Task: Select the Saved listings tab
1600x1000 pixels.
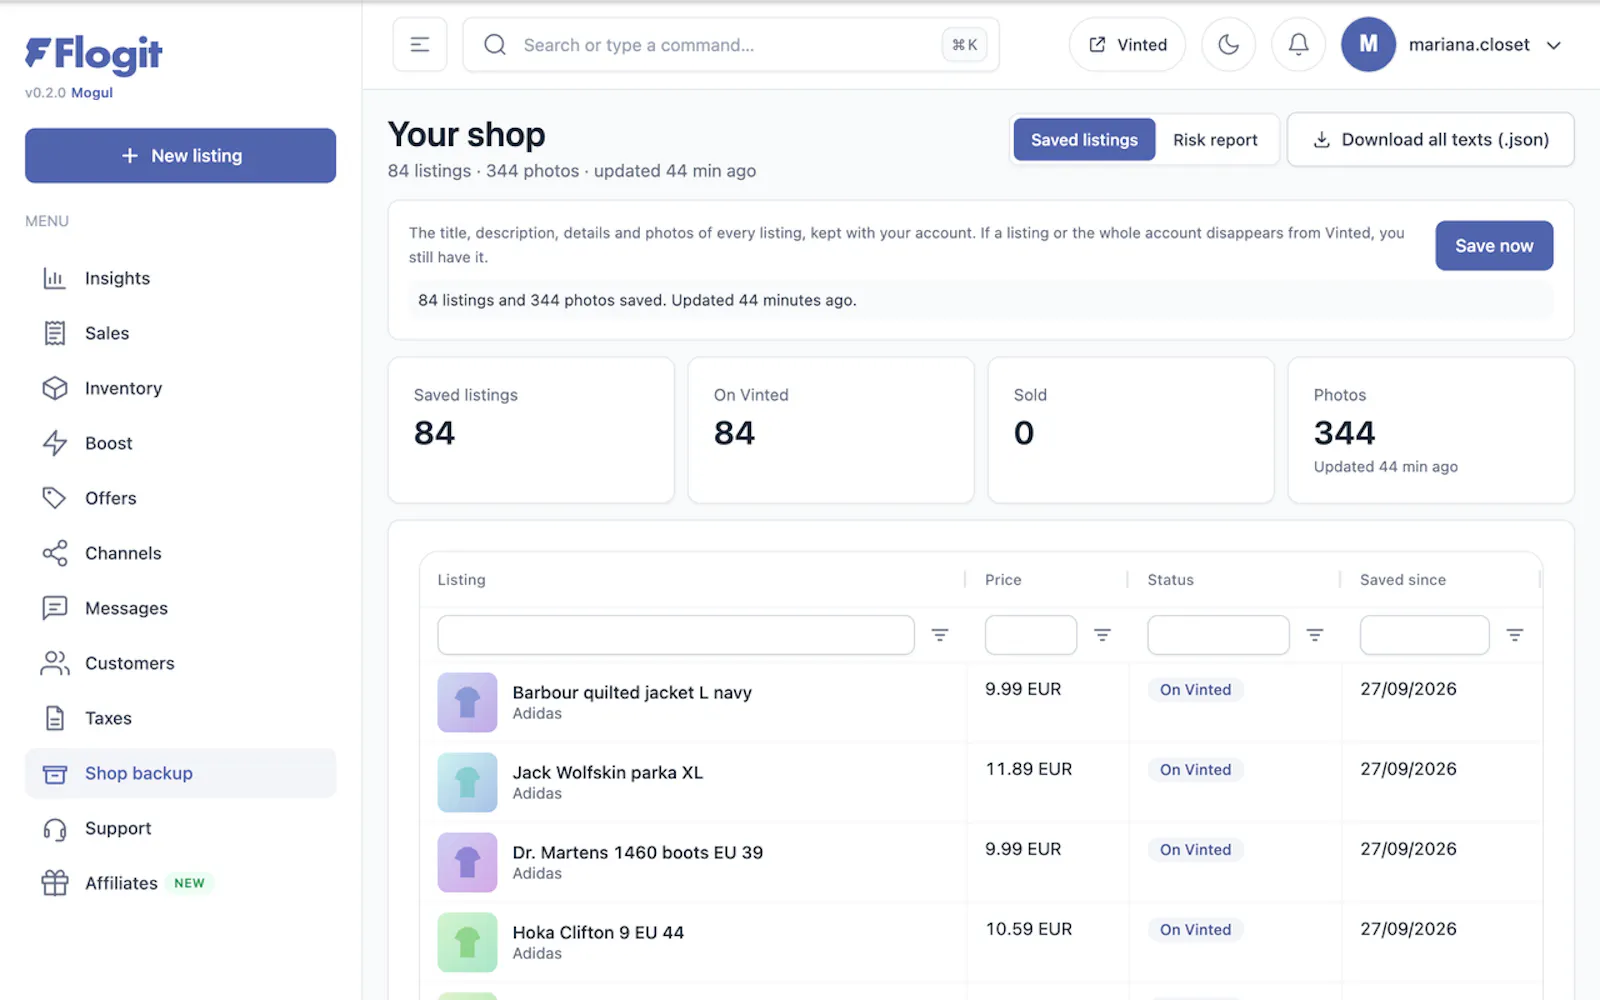Action: tap(1084, 140)
